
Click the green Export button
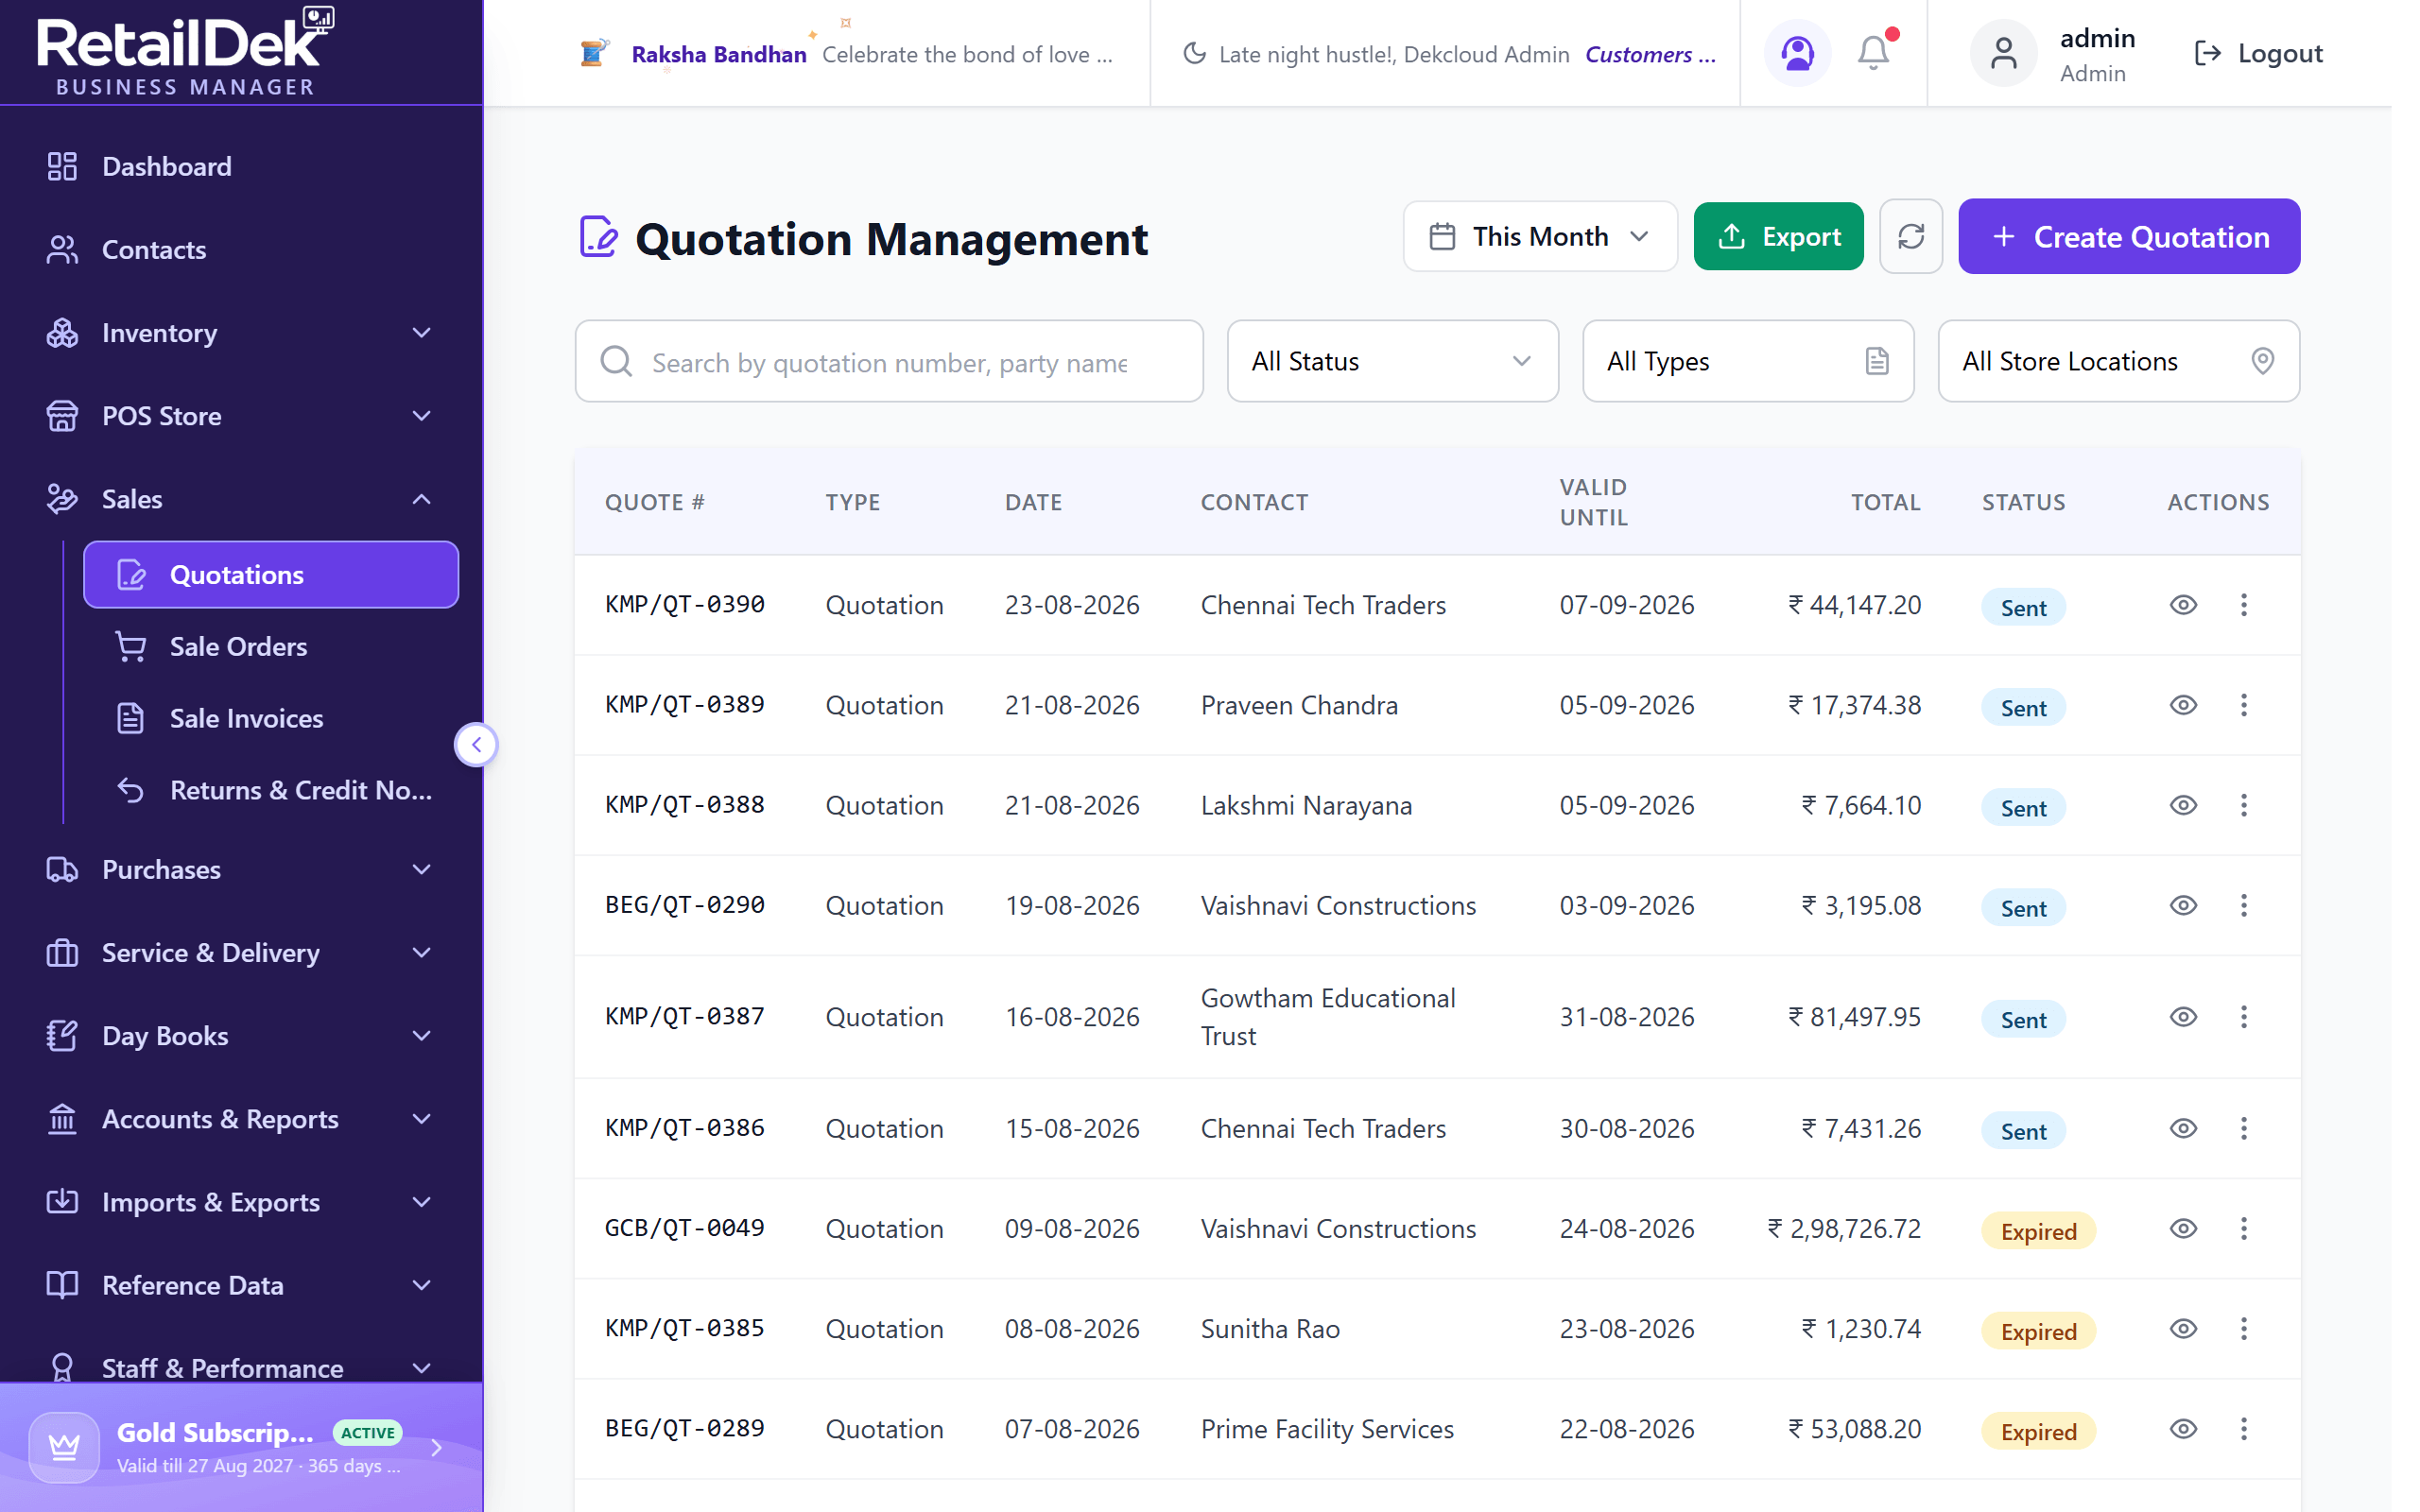pos(1778,236)
